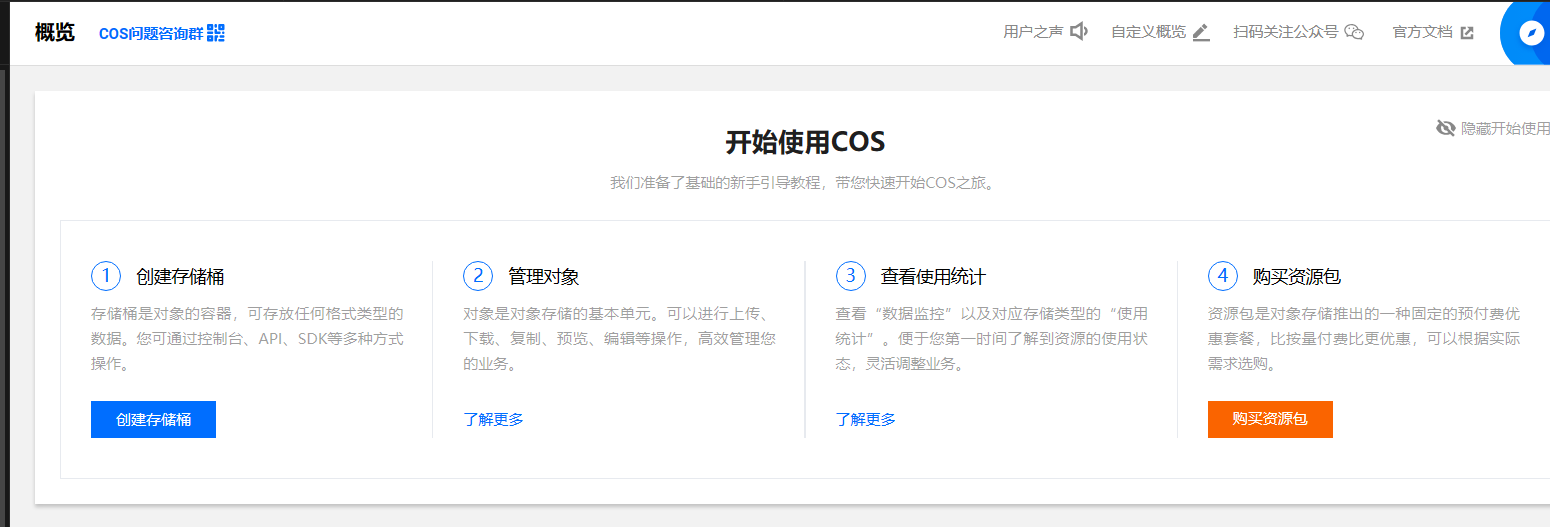The width and height of the screenshot is (1550, 527).
Task: Click the crossed-eye icon beside 隐藏开始使用
Action: point(1445,128)
